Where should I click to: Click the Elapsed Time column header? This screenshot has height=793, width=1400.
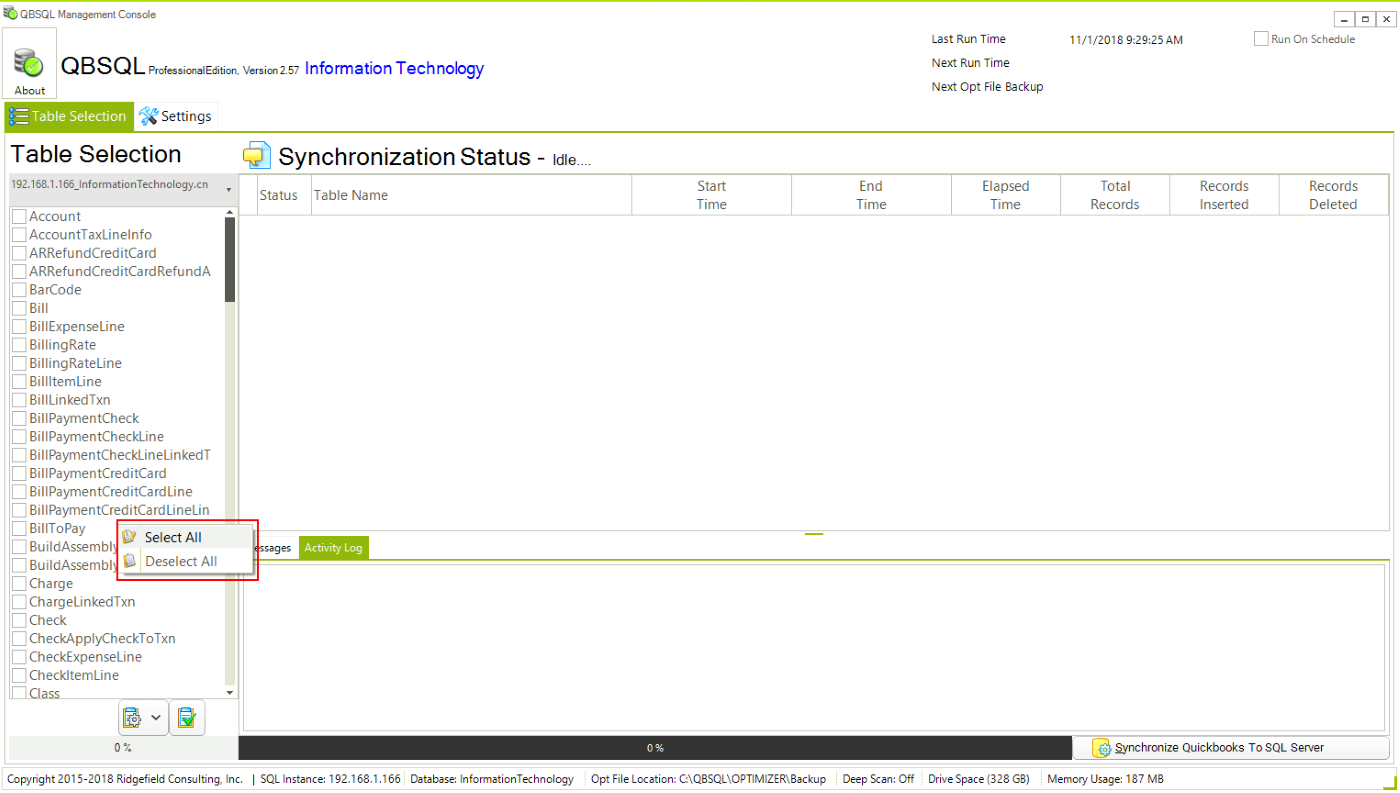click(1005, 195)
